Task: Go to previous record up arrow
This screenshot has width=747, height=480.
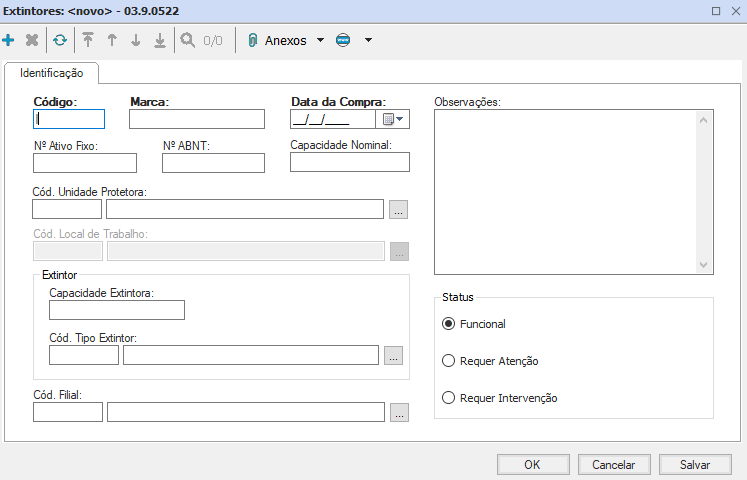Action: [112, 41]
